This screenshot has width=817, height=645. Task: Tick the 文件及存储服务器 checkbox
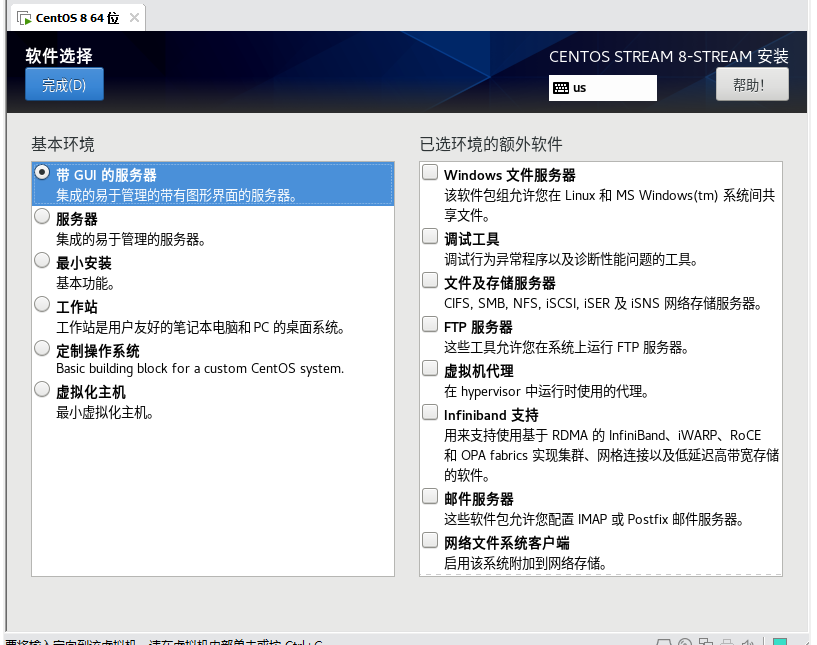tap(430, 281)
